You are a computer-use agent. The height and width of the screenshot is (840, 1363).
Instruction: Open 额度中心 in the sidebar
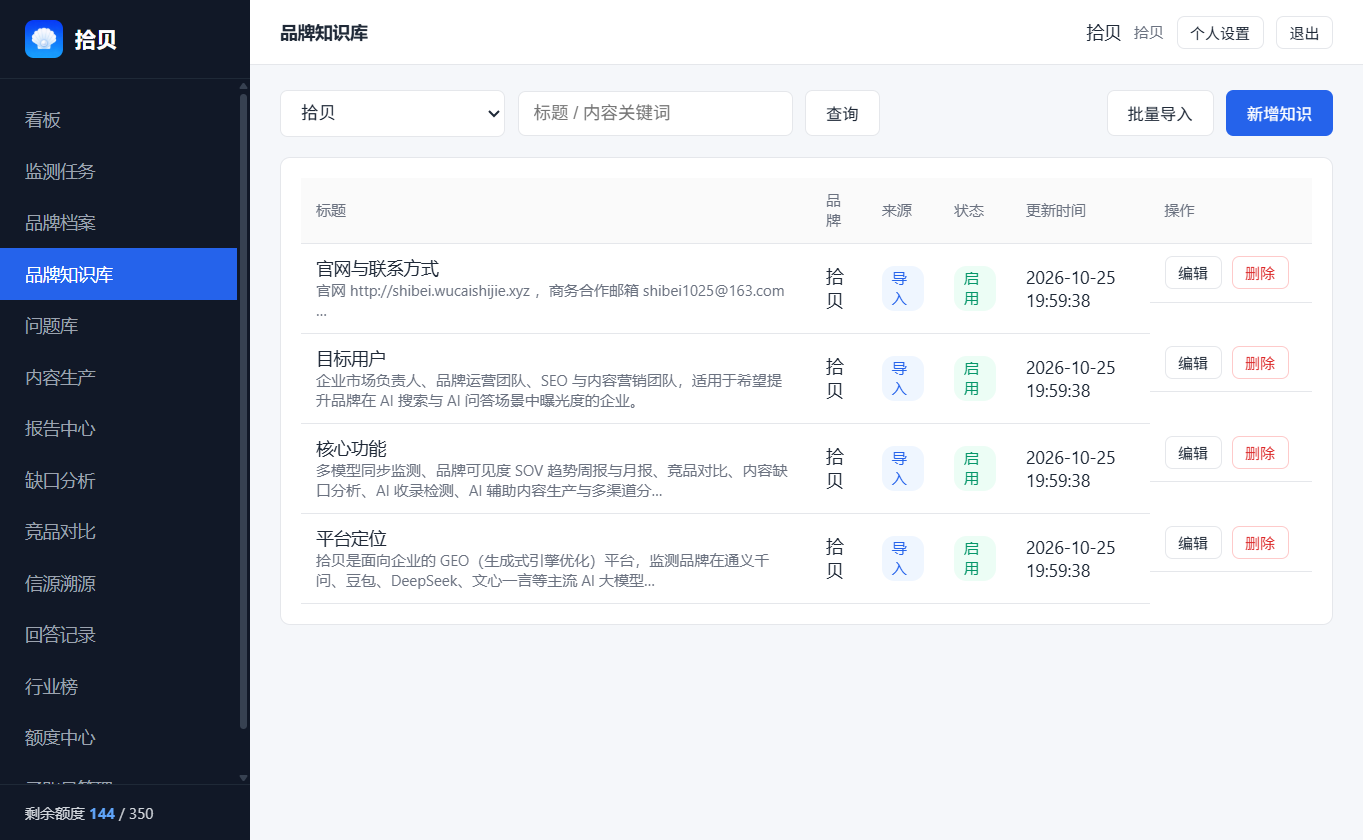118,738
